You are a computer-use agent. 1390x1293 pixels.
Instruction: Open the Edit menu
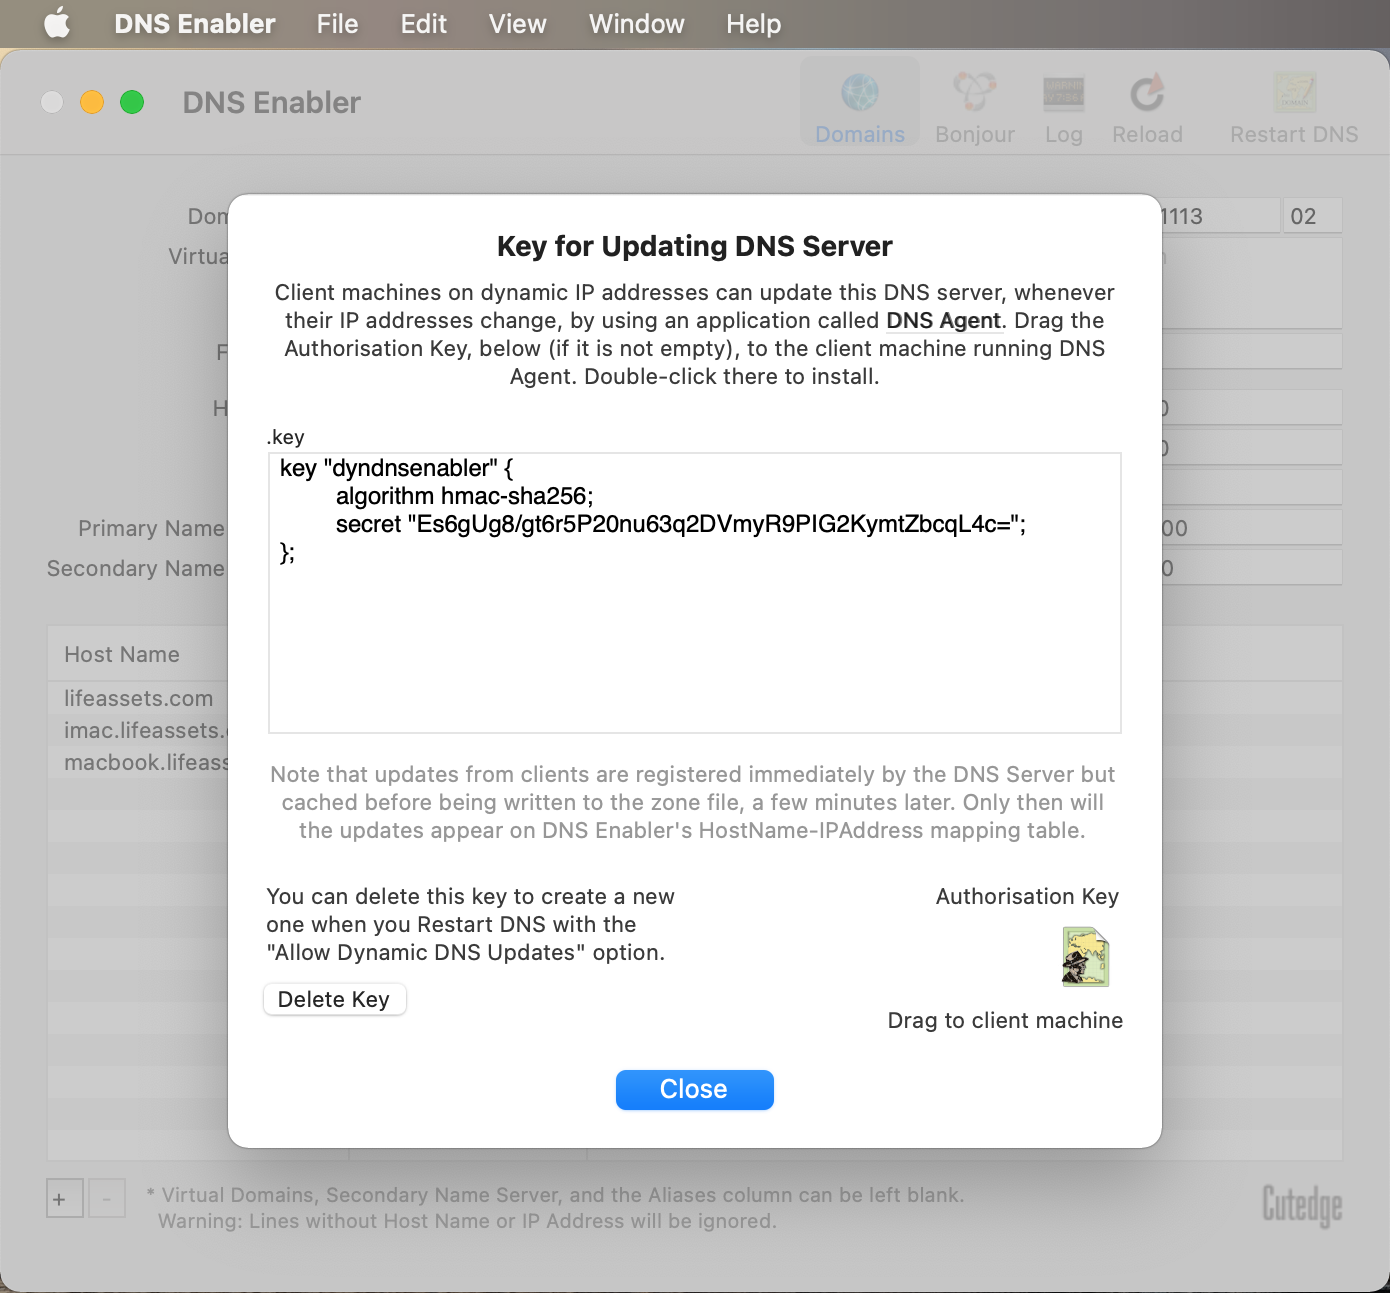[423, 24]
